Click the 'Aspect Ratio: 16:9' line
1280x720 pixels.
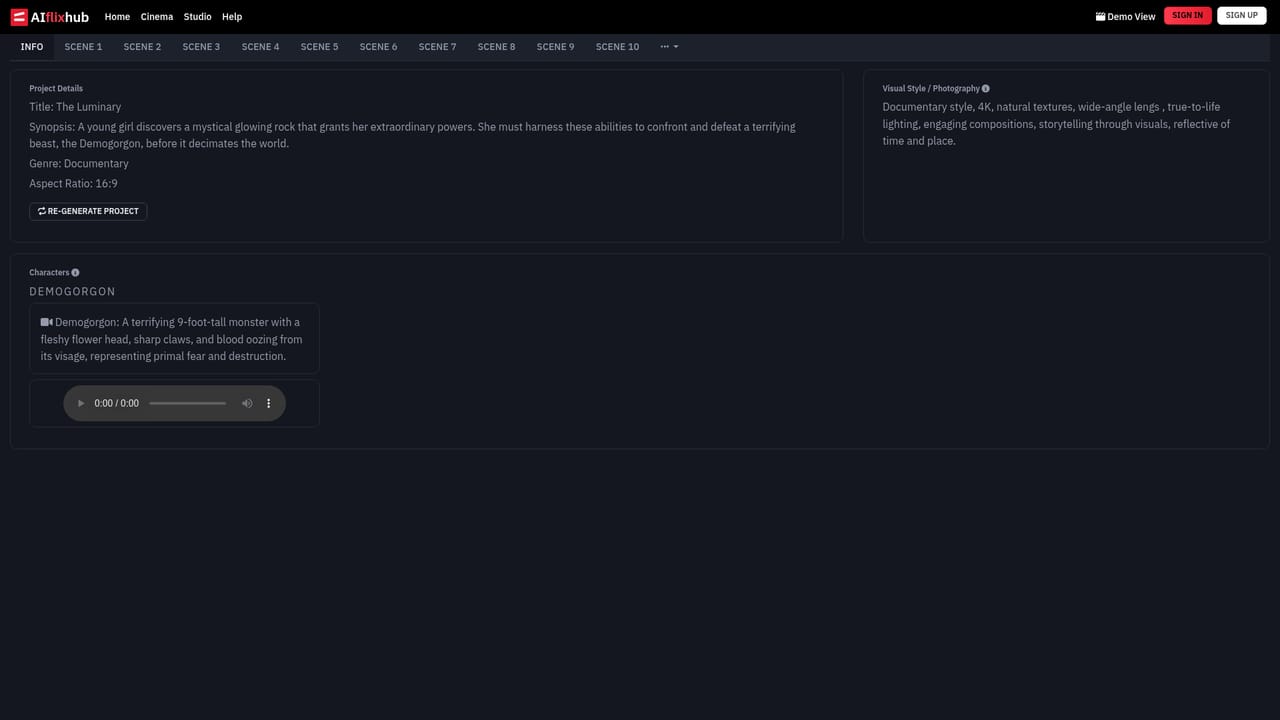coord(73,184)
